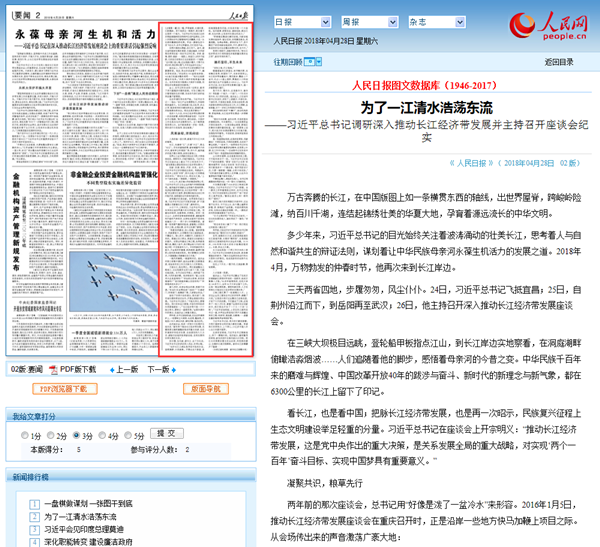Viewport: 600px width, 547px height.
Task: Click rank number 2 icon in 新闻排行榜
Action: [34, 517]
